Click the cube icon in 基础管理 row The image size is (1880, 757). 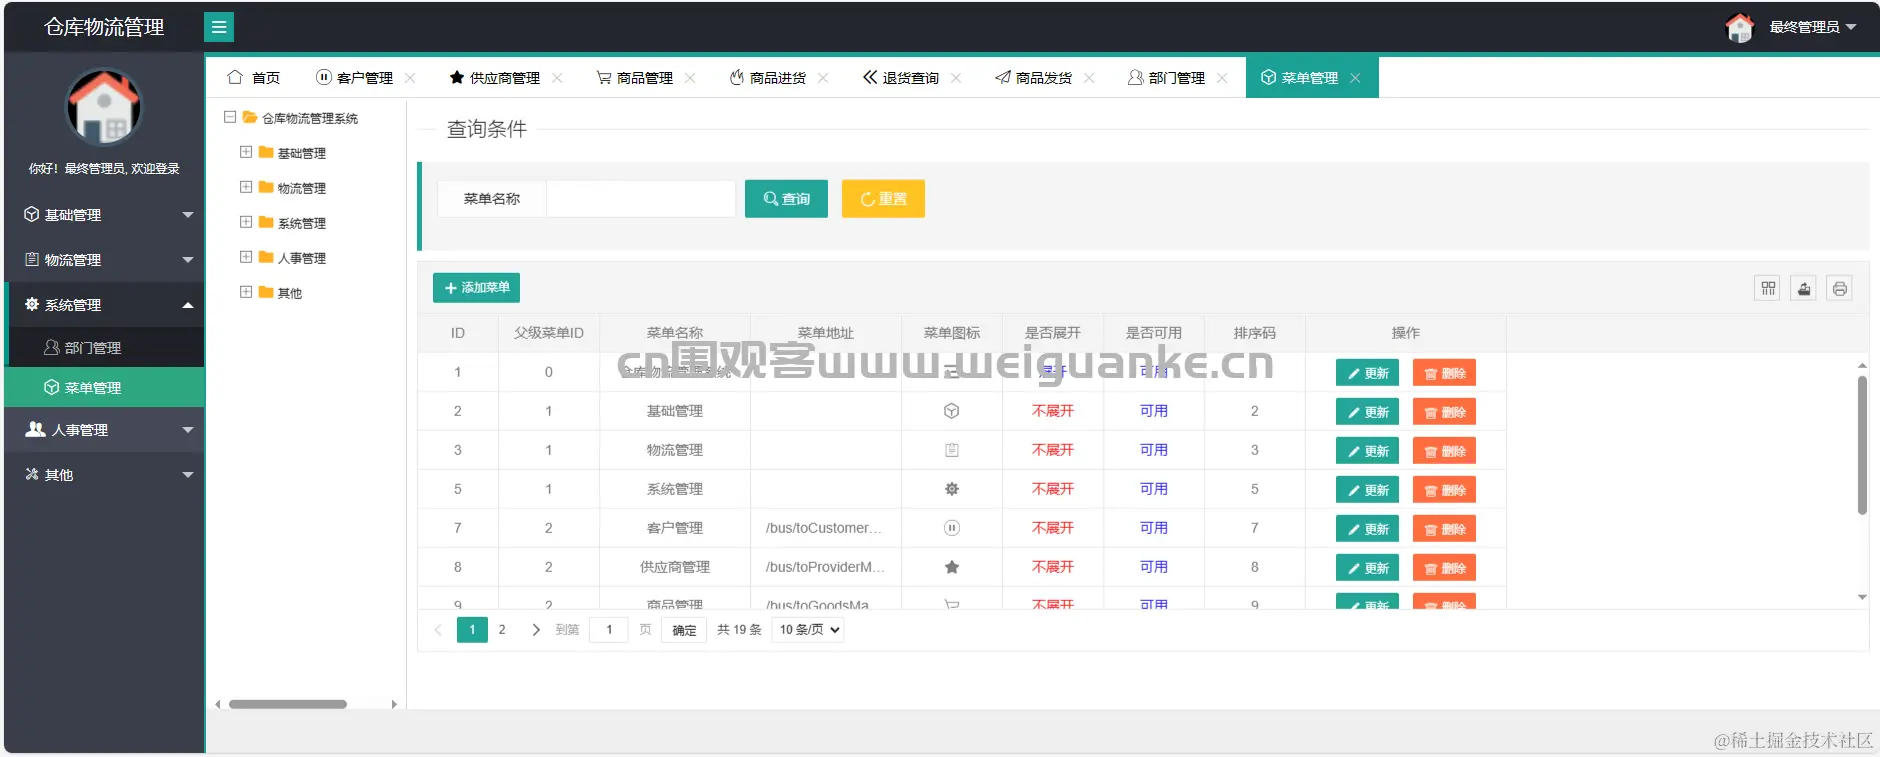952,411
